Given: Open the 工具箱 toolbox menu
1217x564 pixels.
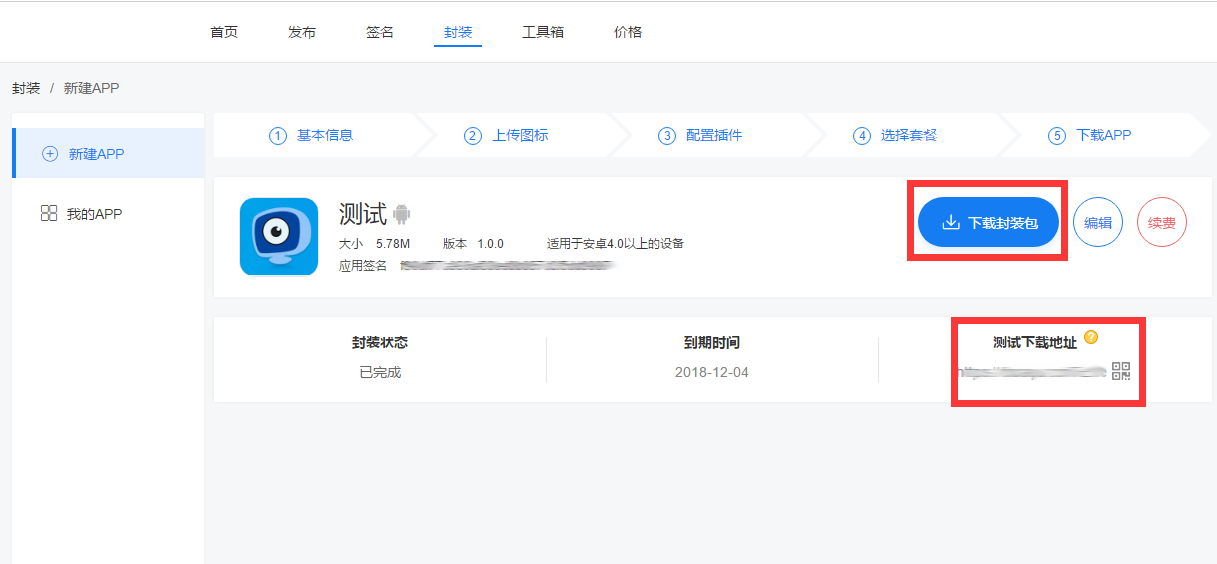Looking at the screenshot, I should (x=543, y=32).
